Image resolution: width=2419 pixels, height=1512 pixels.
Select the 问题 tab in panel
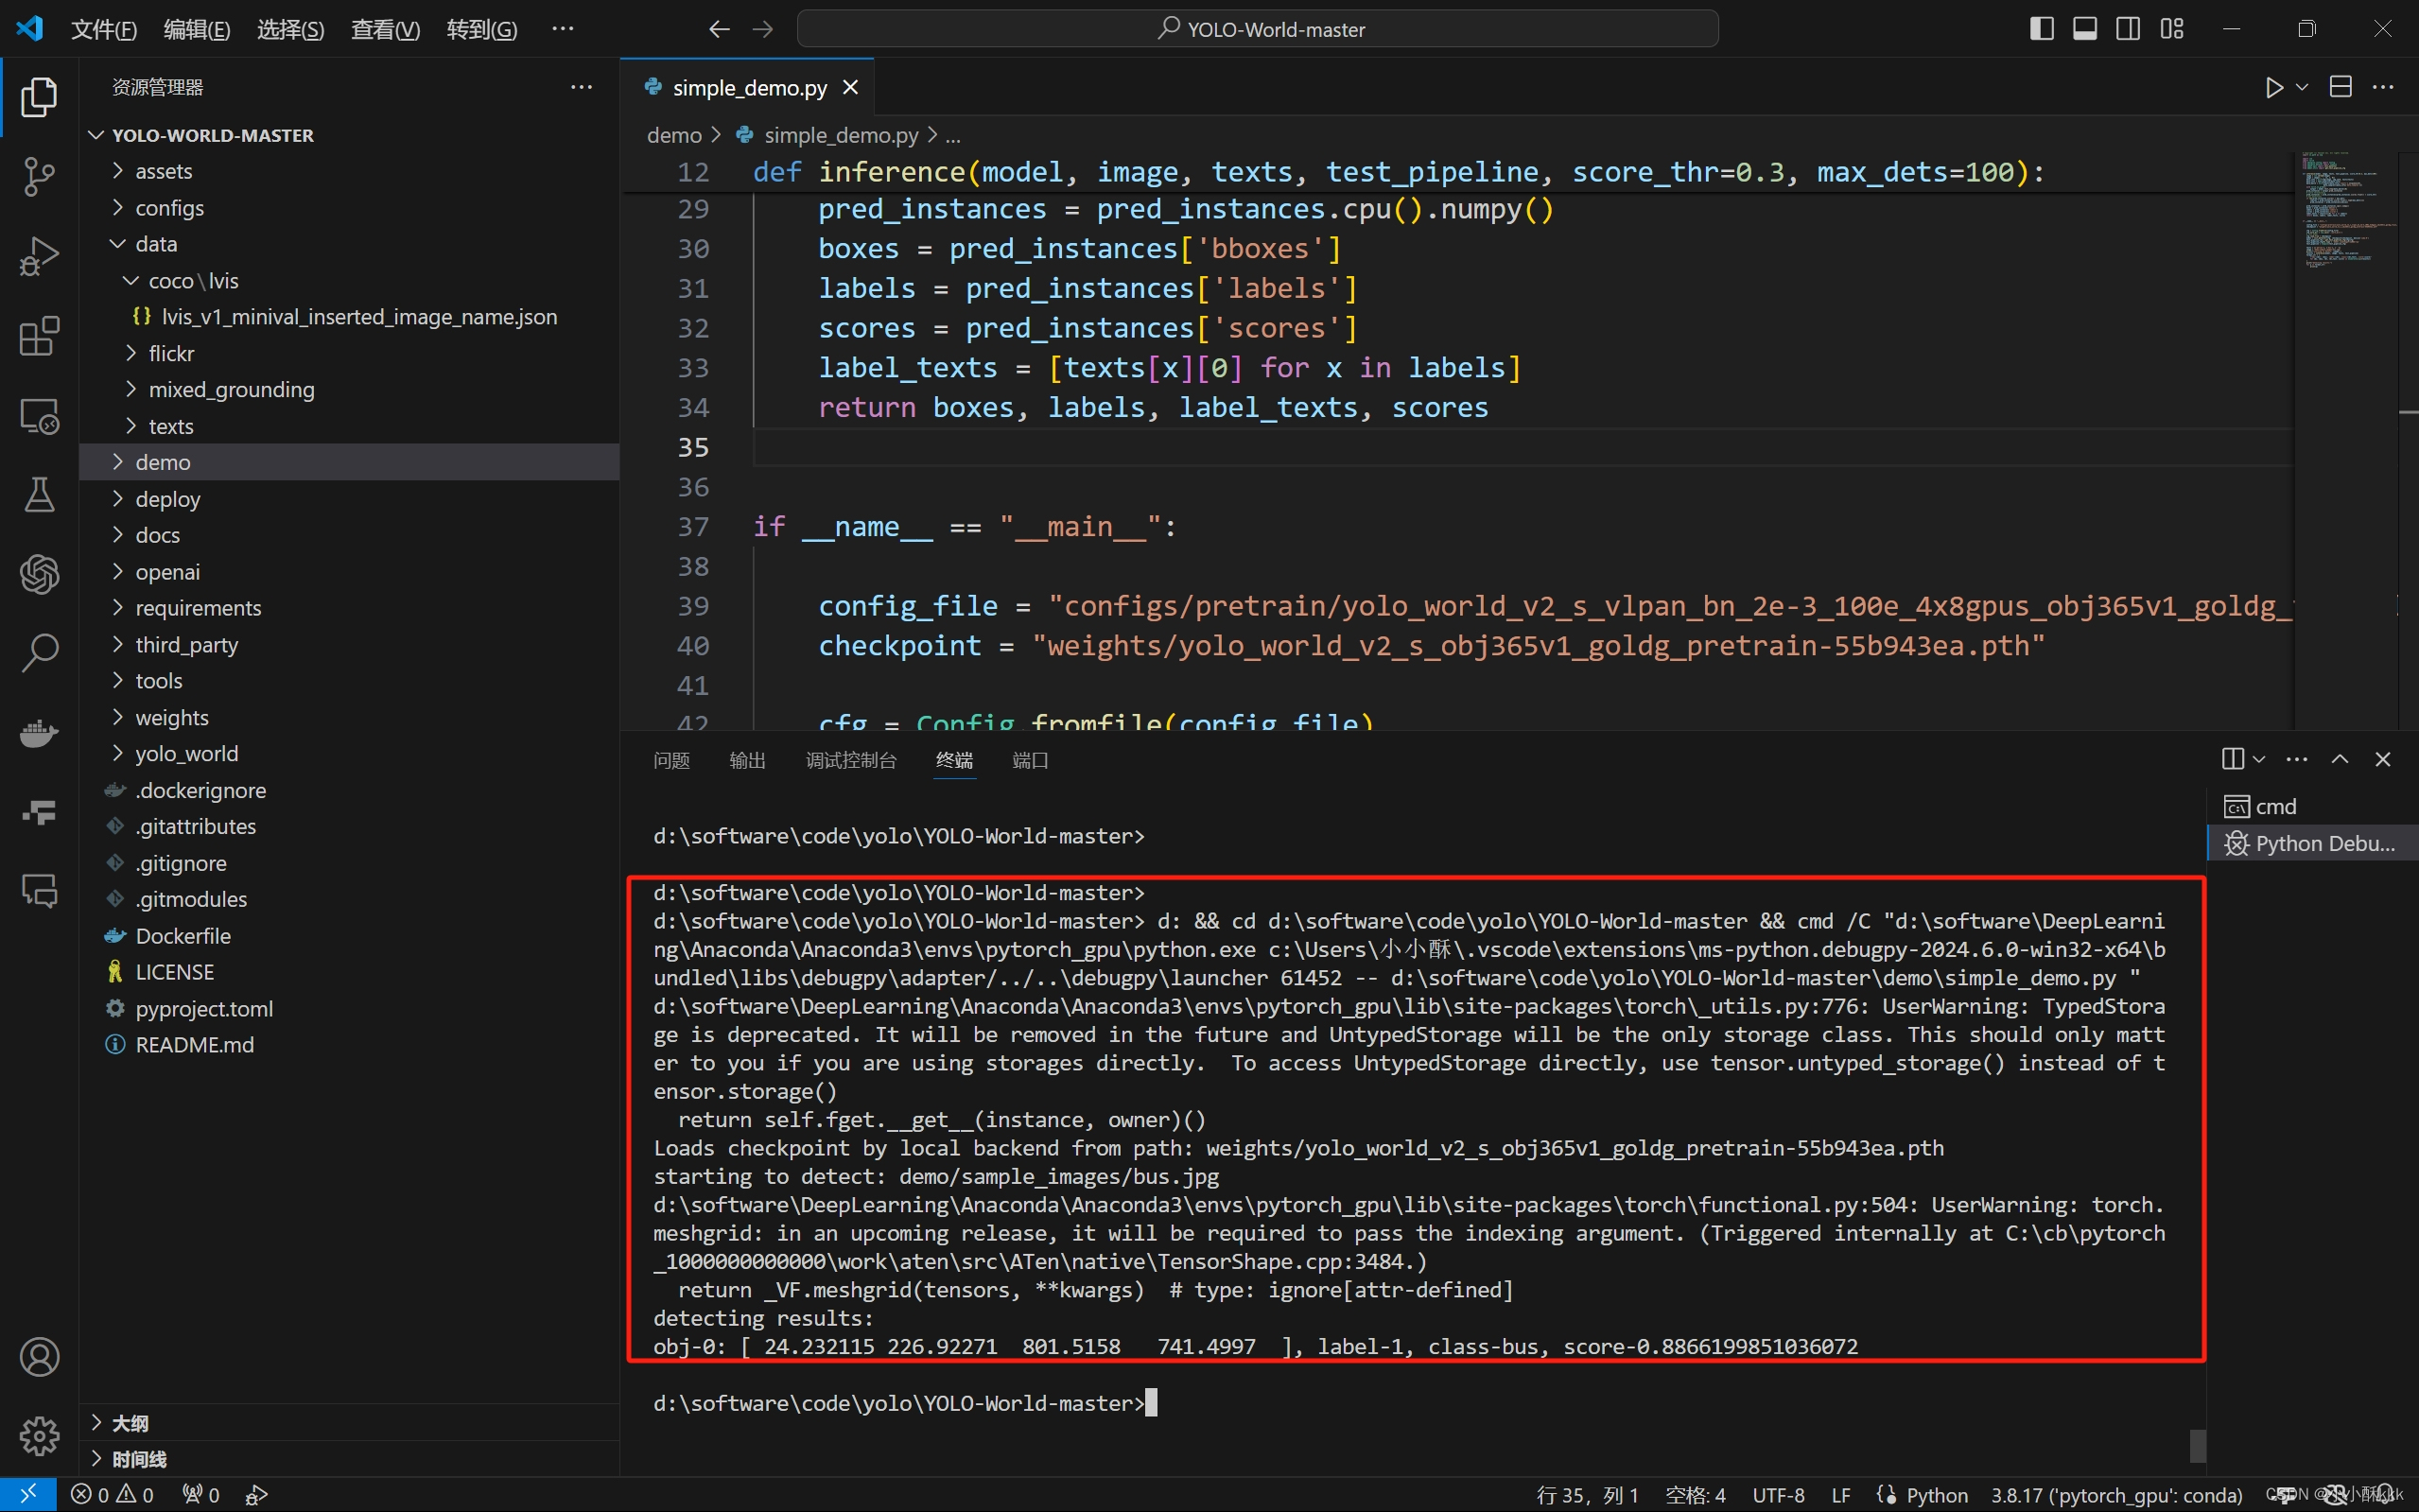click(669, 759)
